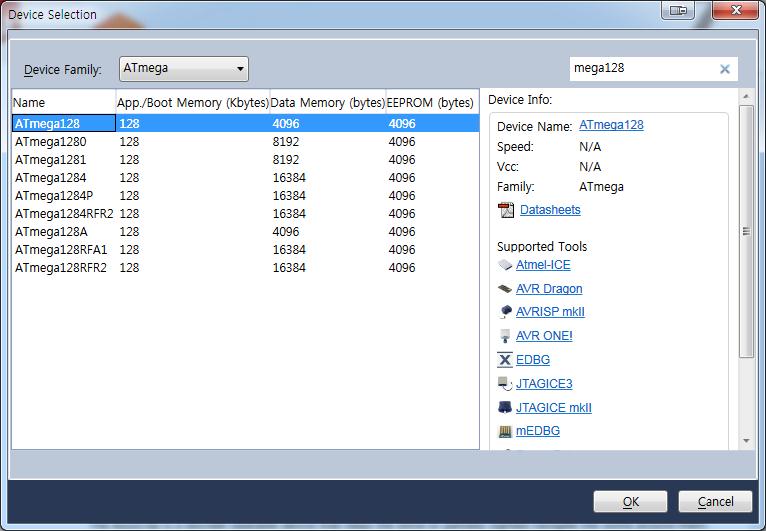Click the AVR Dragon tool icon
Screen dimensions: 766x531
tap(505, 289)
